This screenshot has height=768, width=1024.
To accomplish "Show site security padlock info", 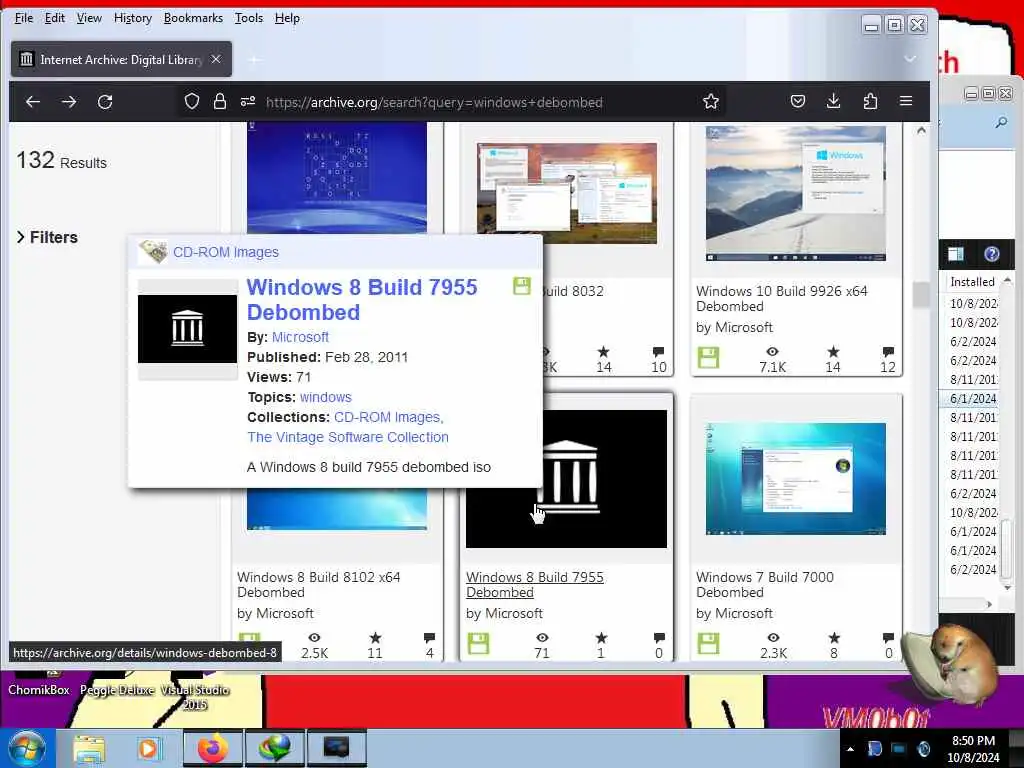I will pyautogui.click(x=220, y=101).
